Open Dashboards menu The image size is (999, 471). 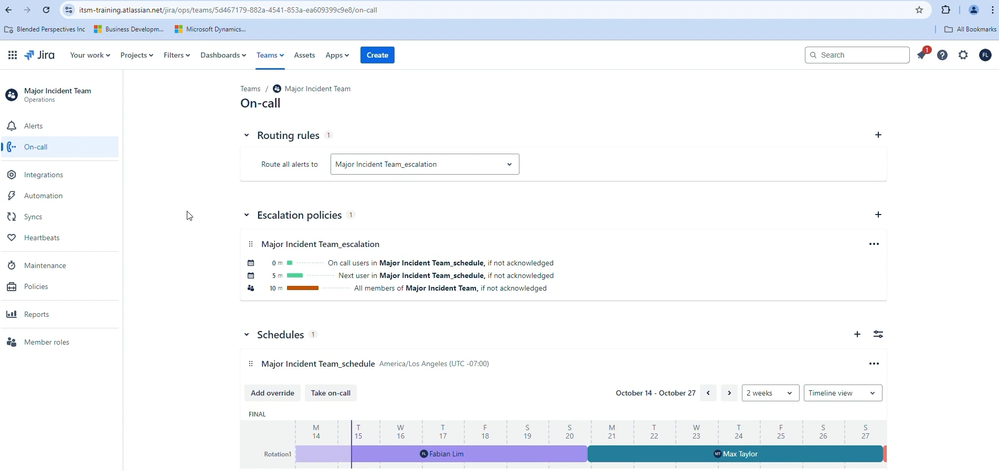coord(223,55)
